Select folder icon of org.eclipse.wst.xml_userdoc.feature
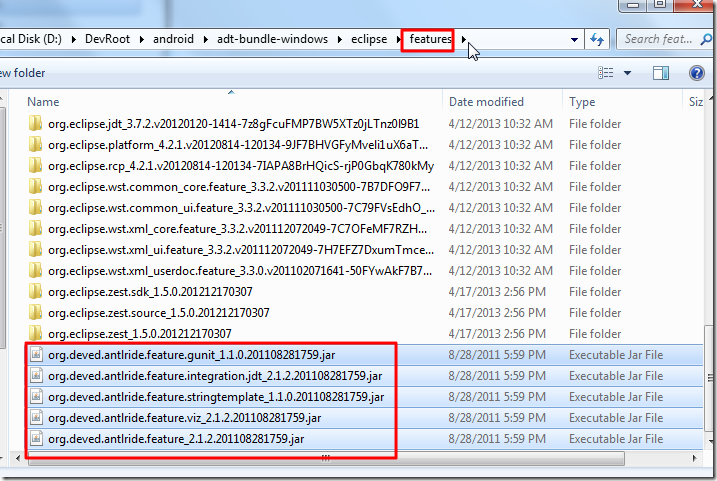The image size is (717, 481). 35,271
